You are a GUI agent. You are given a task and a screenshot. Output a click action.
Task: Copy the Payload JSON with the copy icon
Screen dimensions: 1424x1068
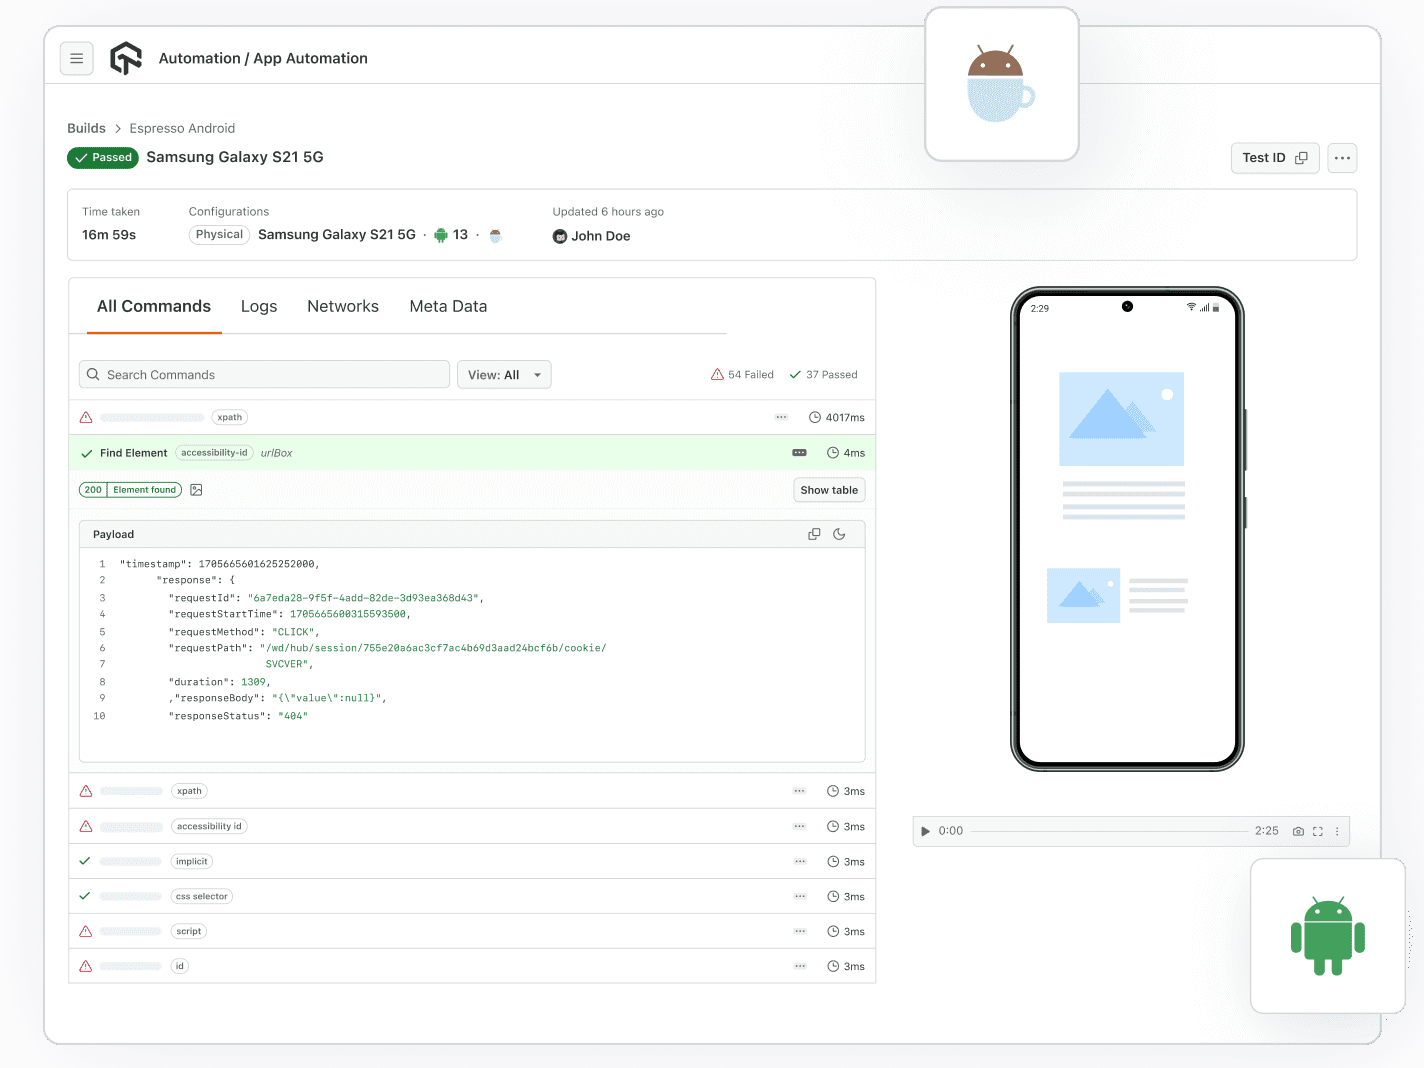pos(813,533)
